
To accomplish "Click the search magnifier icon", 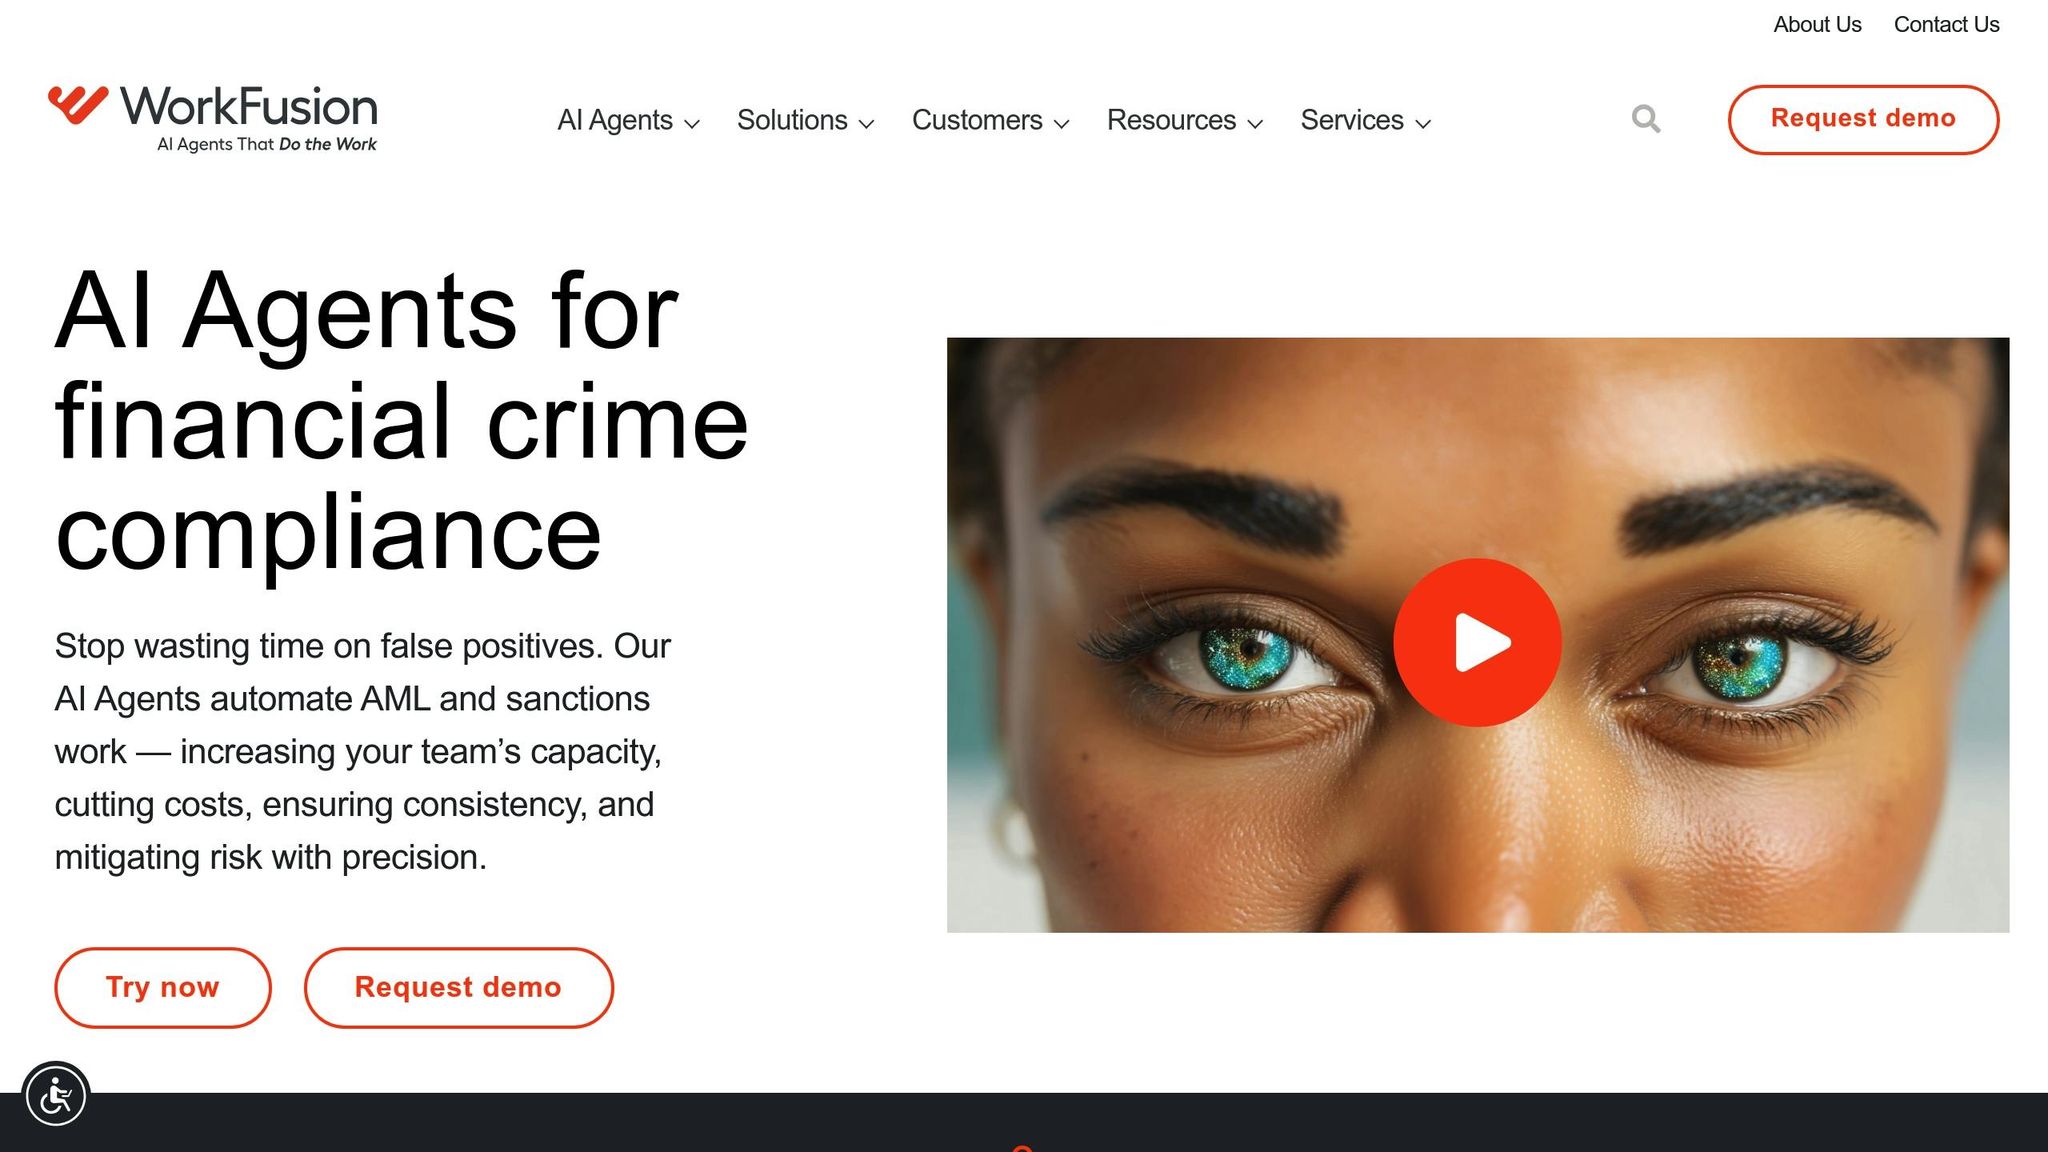I will 1646,119.
